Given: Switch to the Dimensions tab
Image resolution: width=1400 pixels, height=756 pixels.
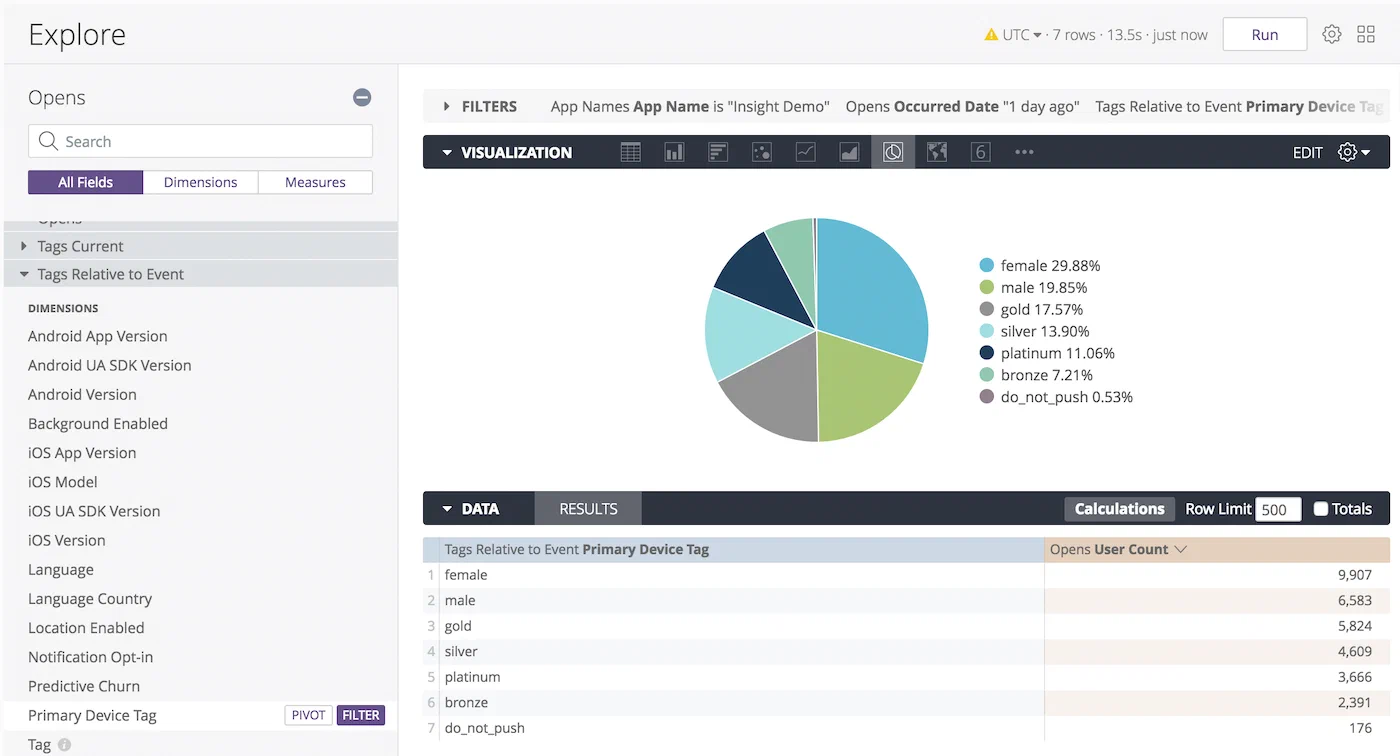Looking at the screenshot, I should click(200, 182).
